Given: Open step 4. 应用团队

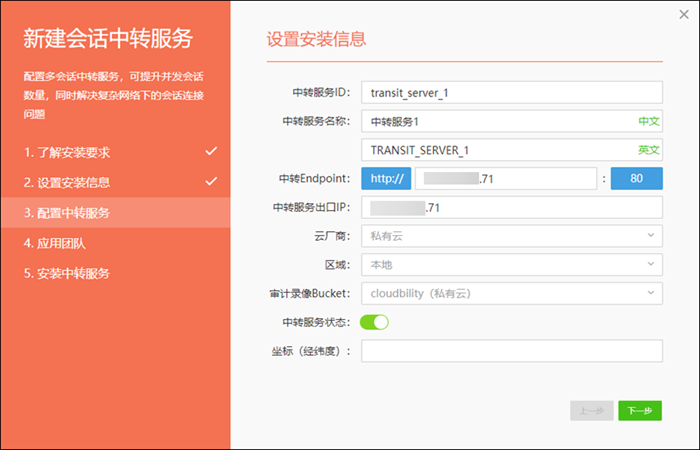Looking at the screenshot, I should point(54,243).
